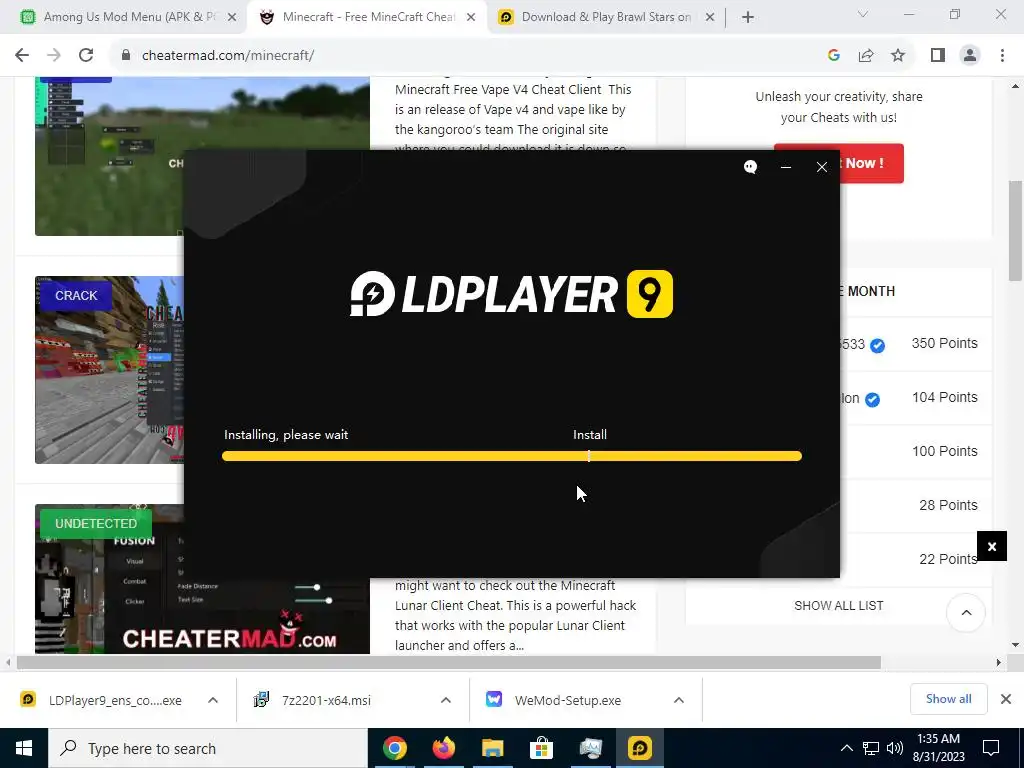Click the Lunar Client Cheat description text

point(515,615)
